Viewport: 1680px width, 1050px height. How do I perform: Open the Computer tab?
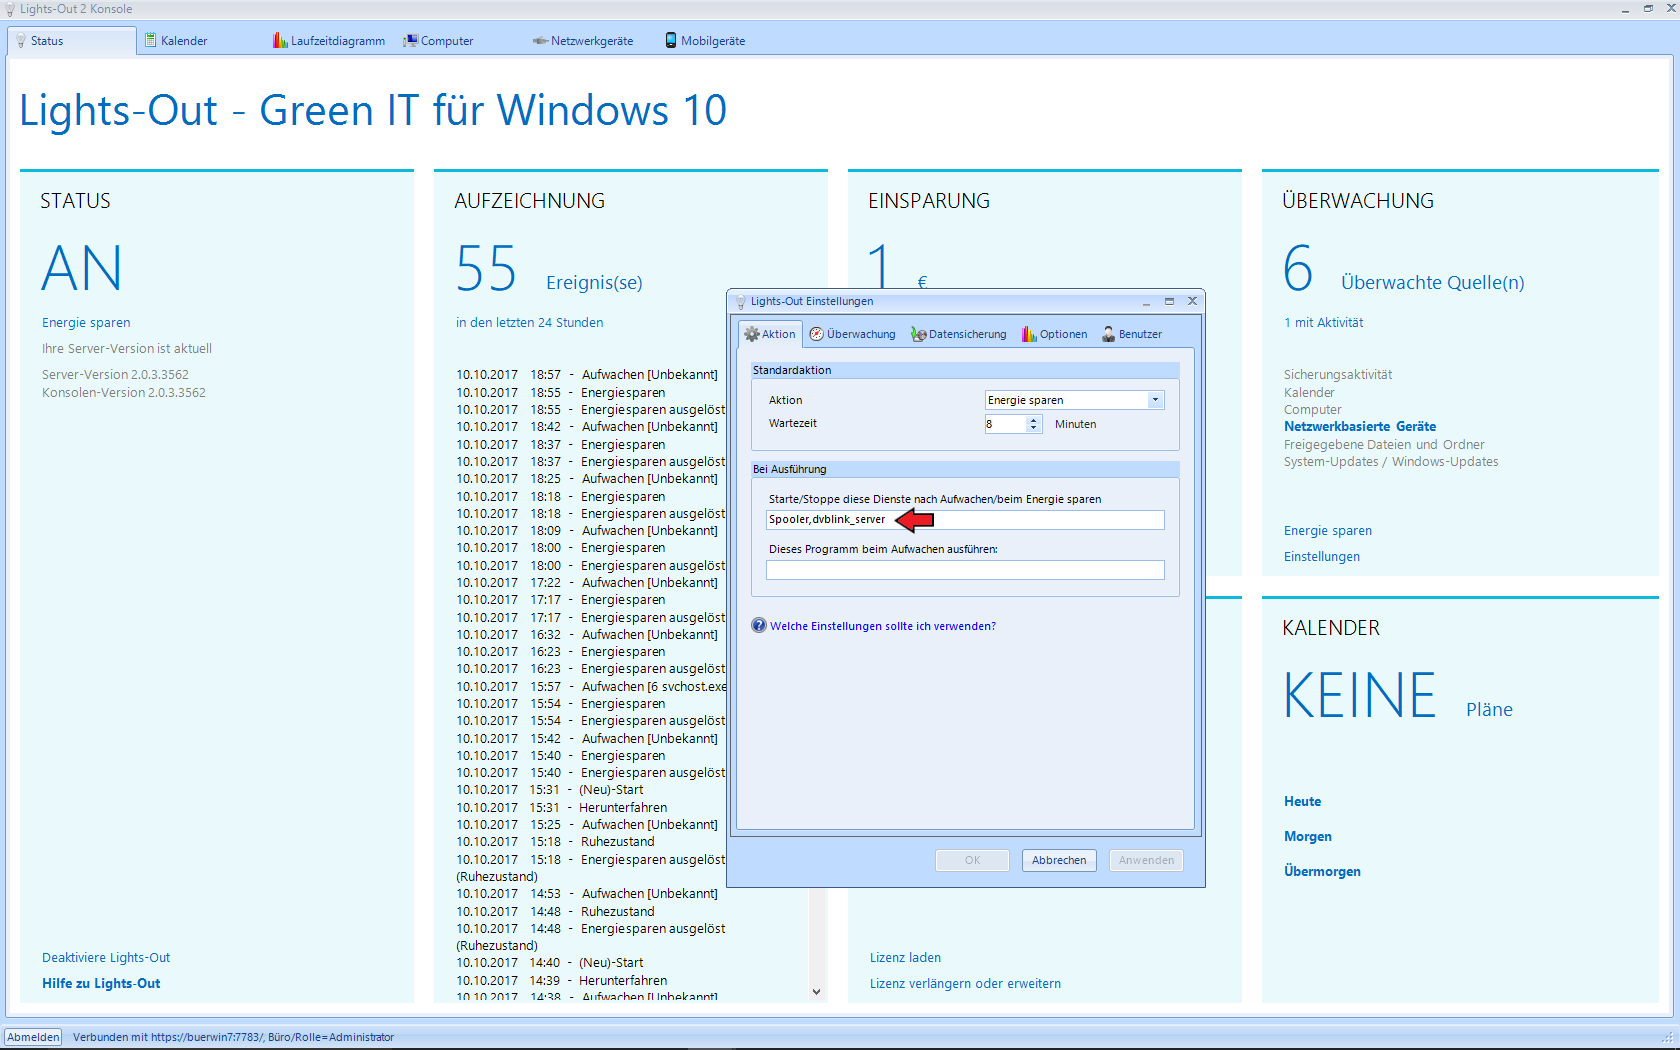click(438, 41)
